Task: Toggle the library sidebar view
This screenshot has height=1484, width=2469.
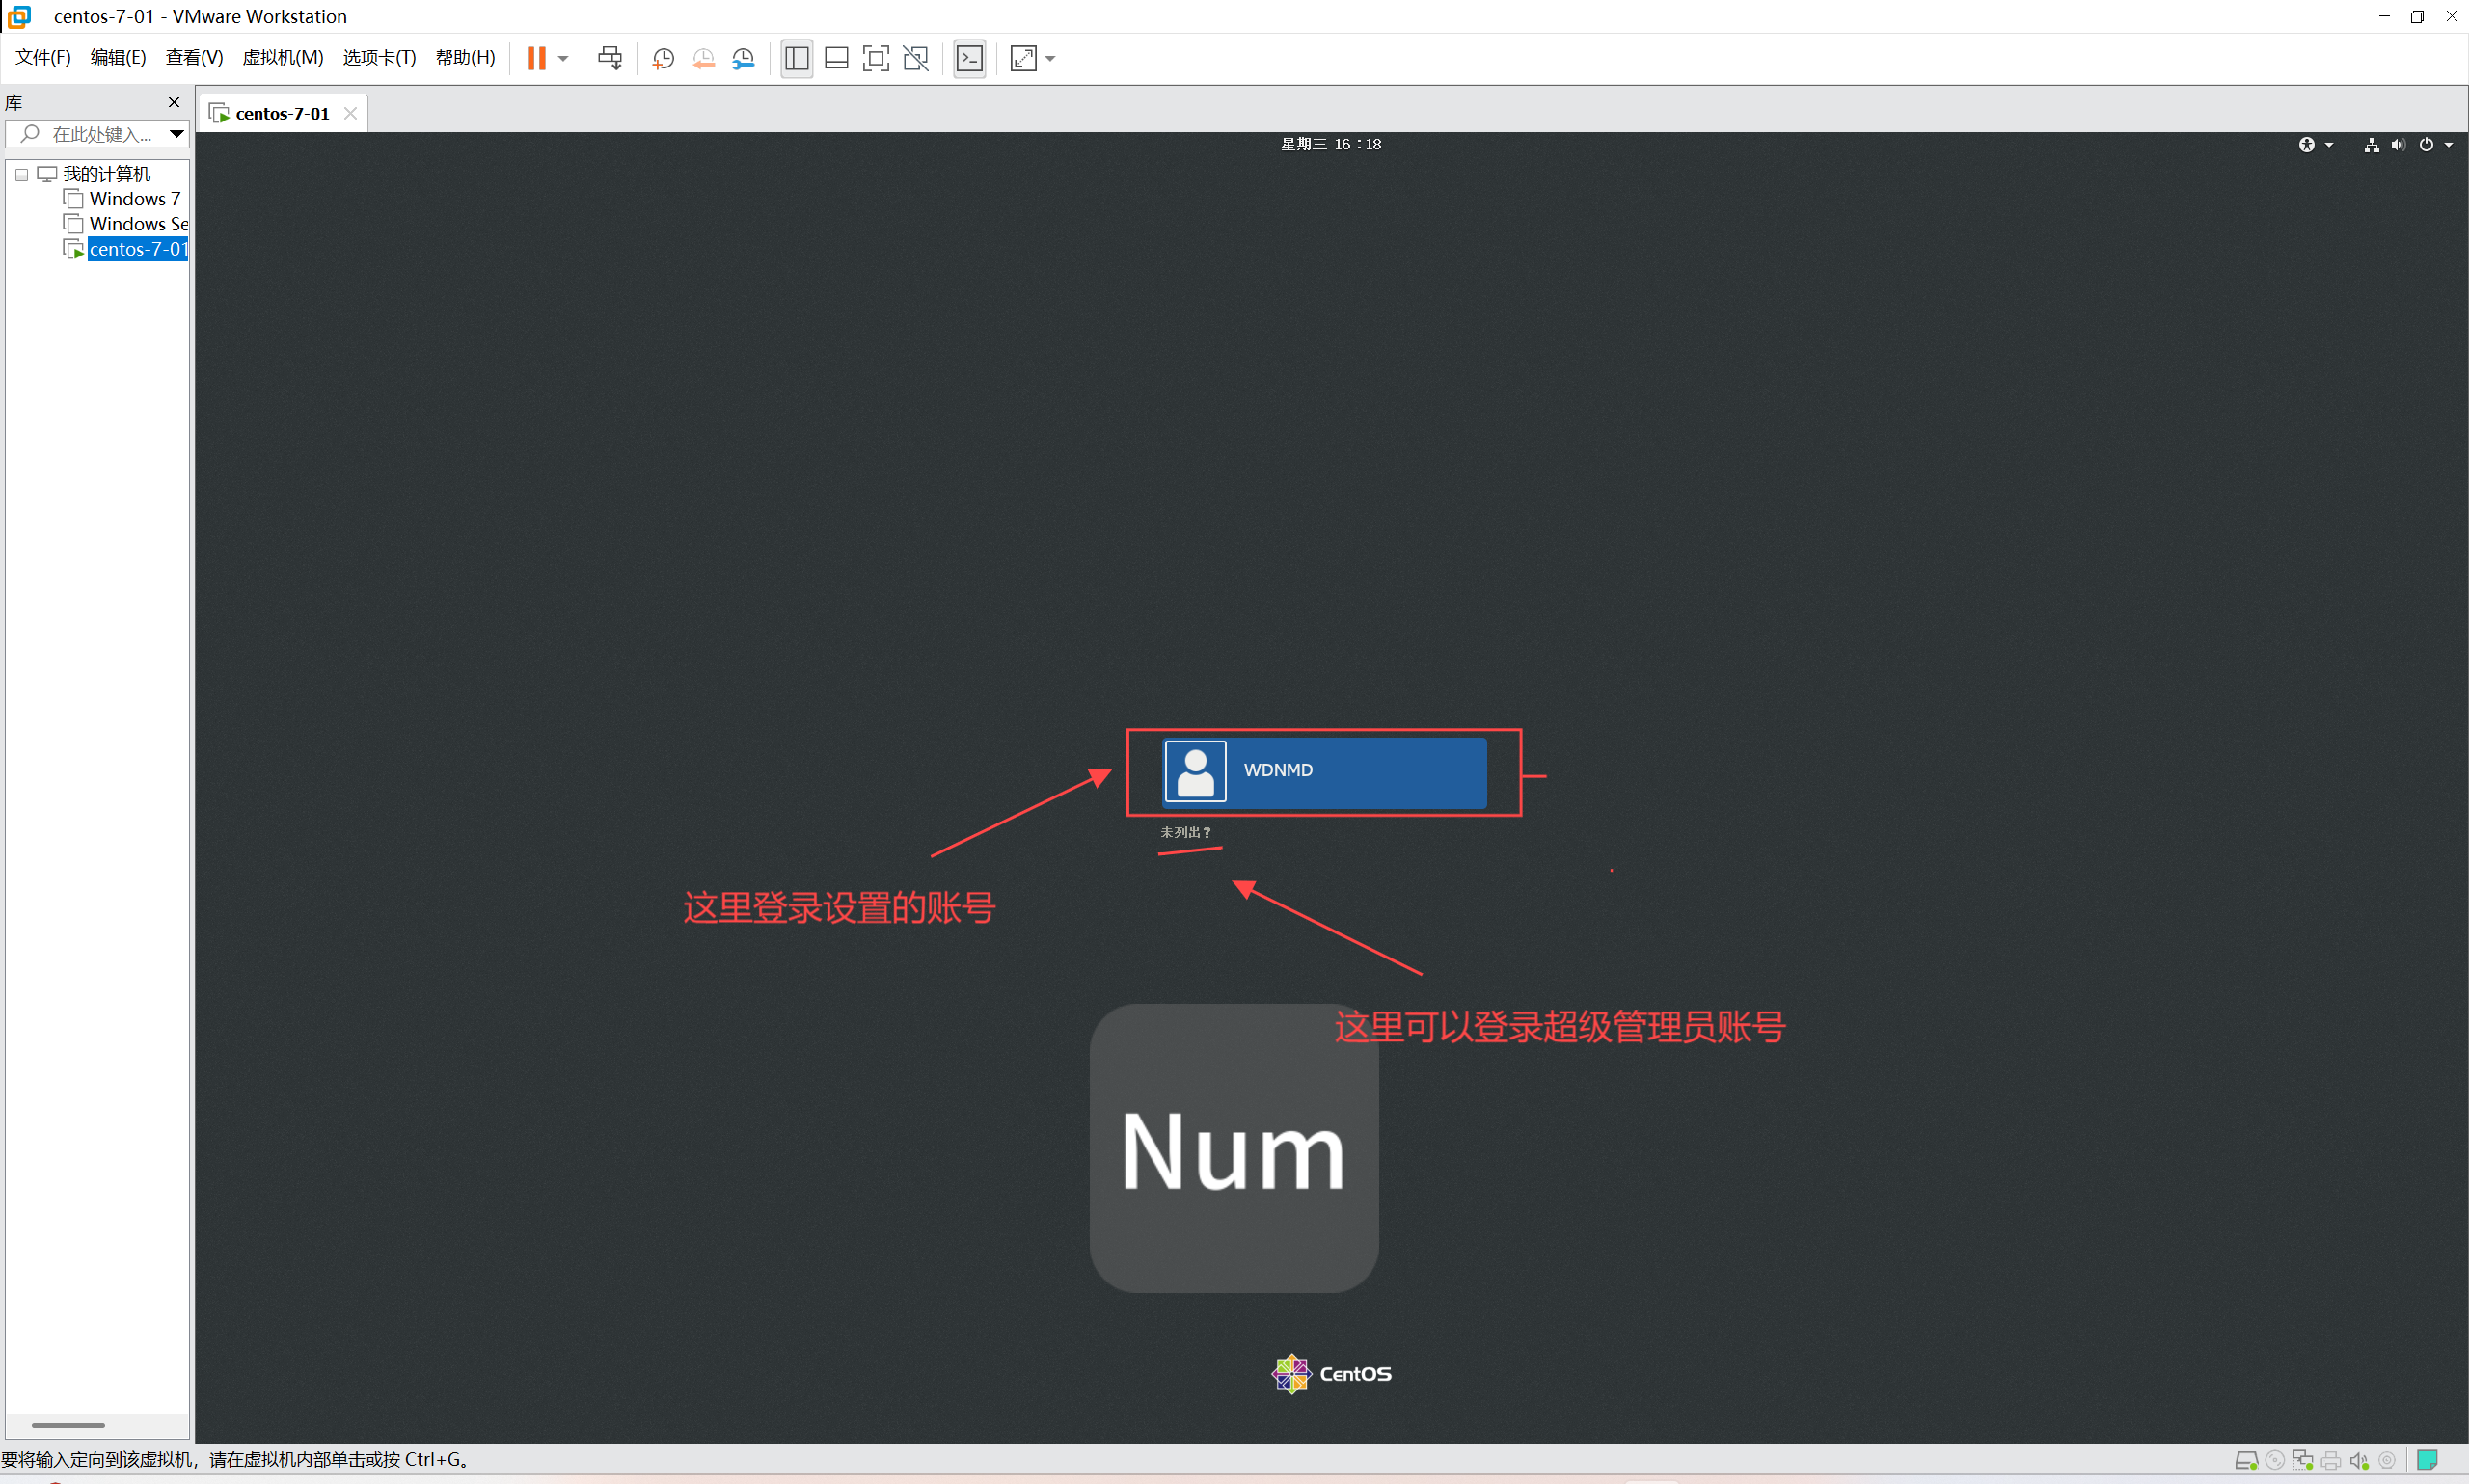Action: (797, 58)
